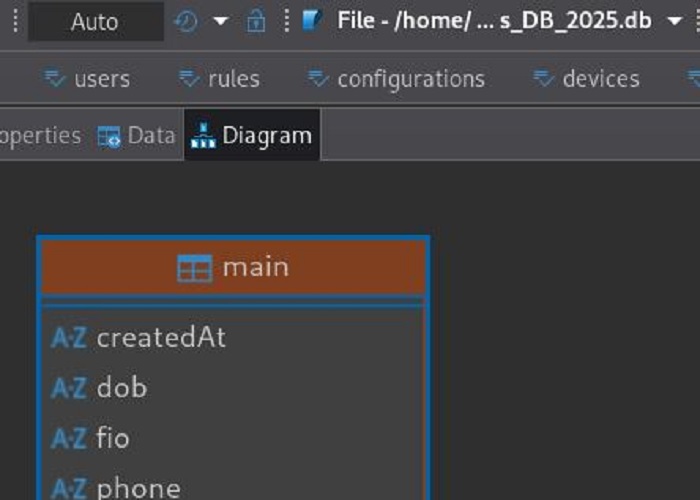
Task: Switch to the configurations editor tab
Action: coord(396,79)
